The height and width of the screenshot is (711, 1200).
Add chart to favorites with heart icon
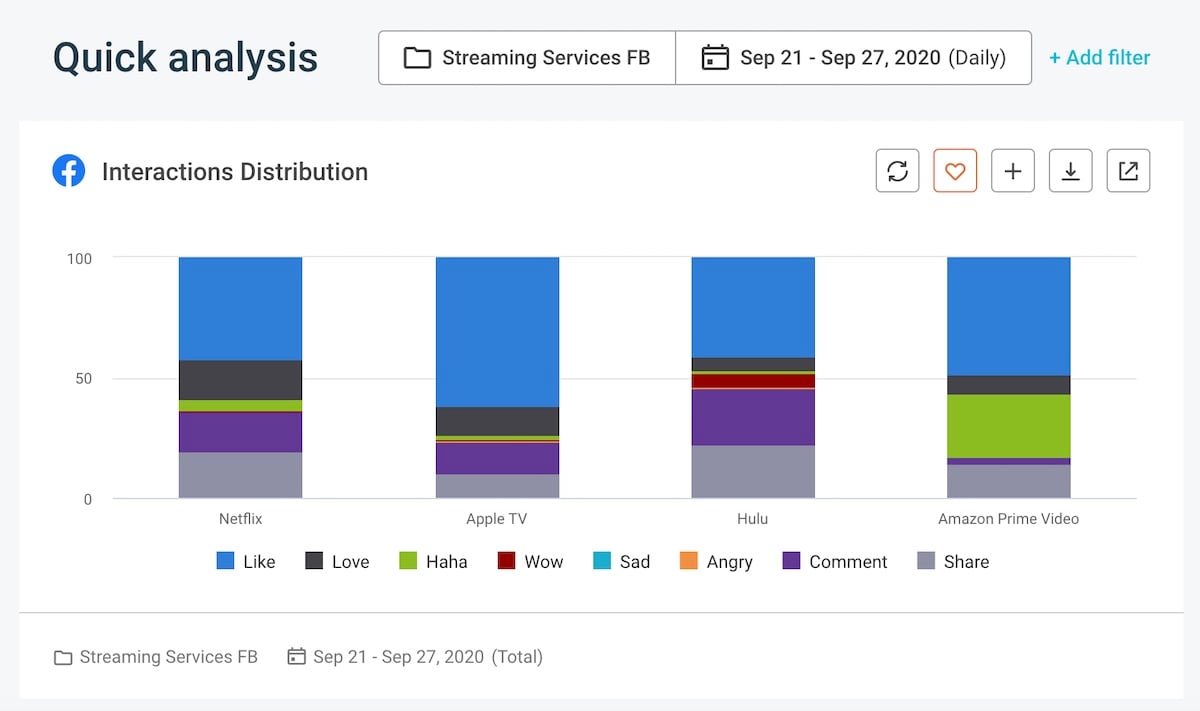tap(955, 171)
